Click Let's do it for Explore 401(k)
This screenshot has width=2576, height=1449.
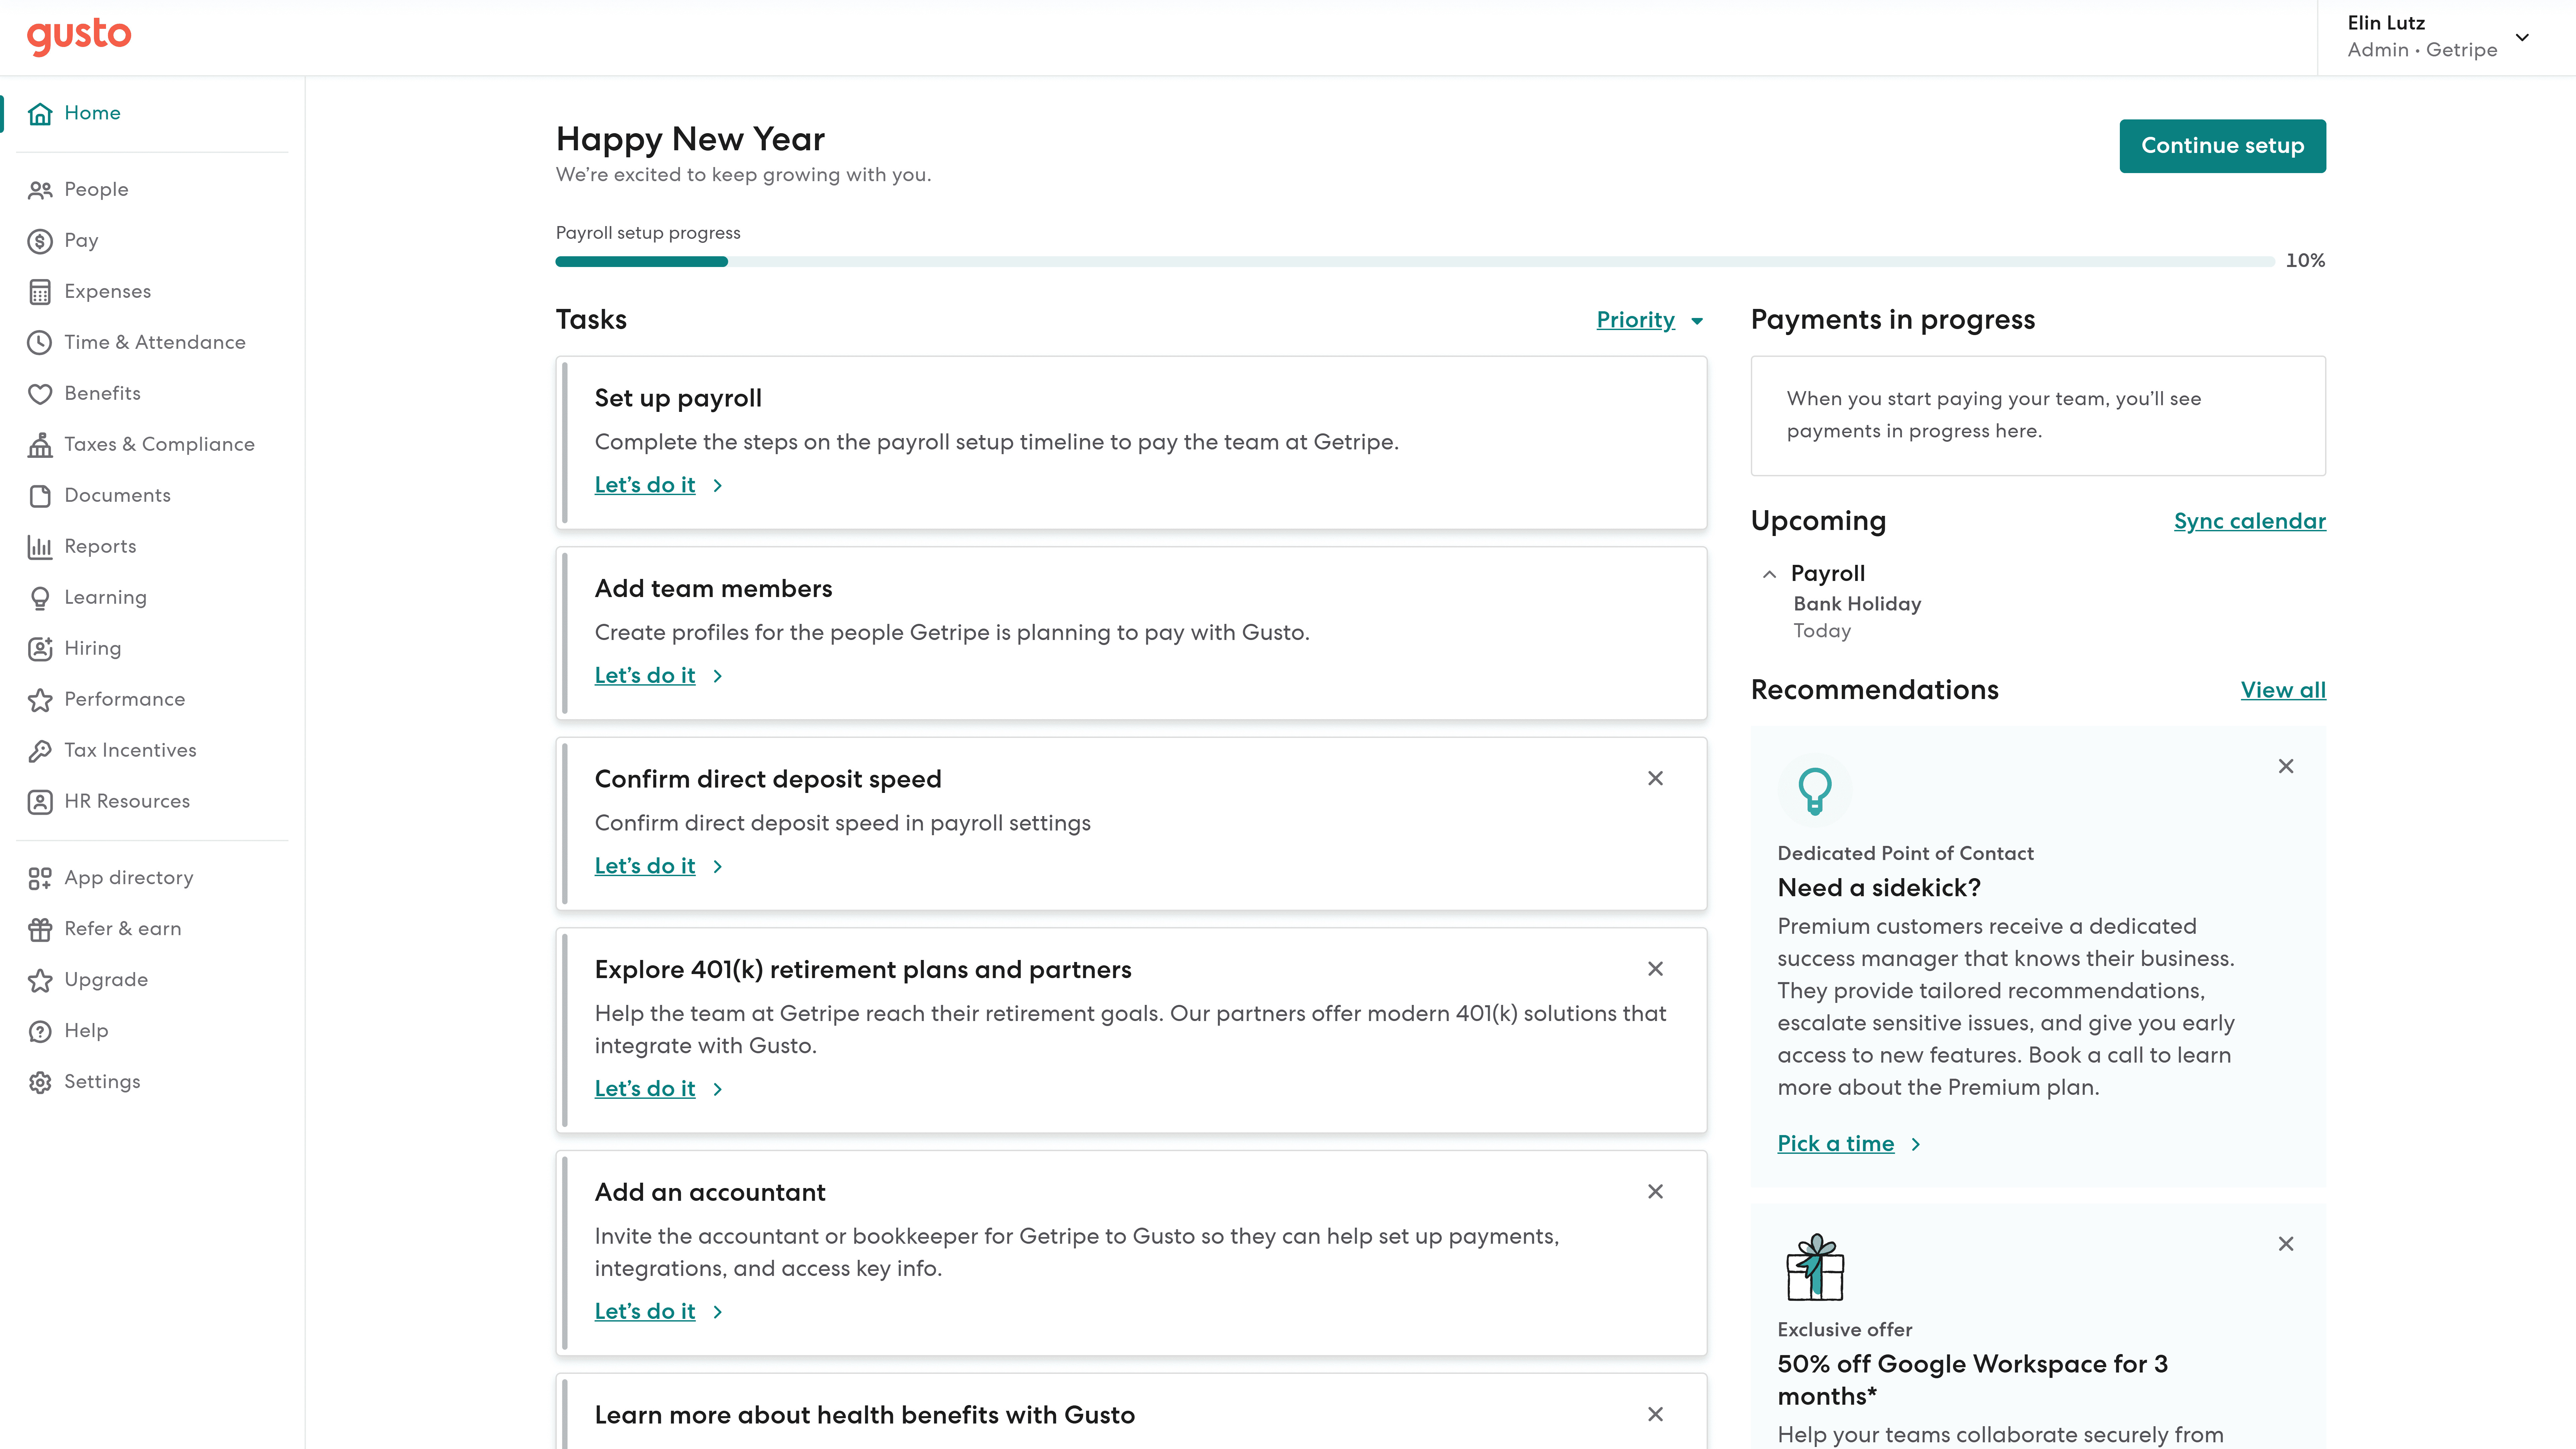(645, 1089)
